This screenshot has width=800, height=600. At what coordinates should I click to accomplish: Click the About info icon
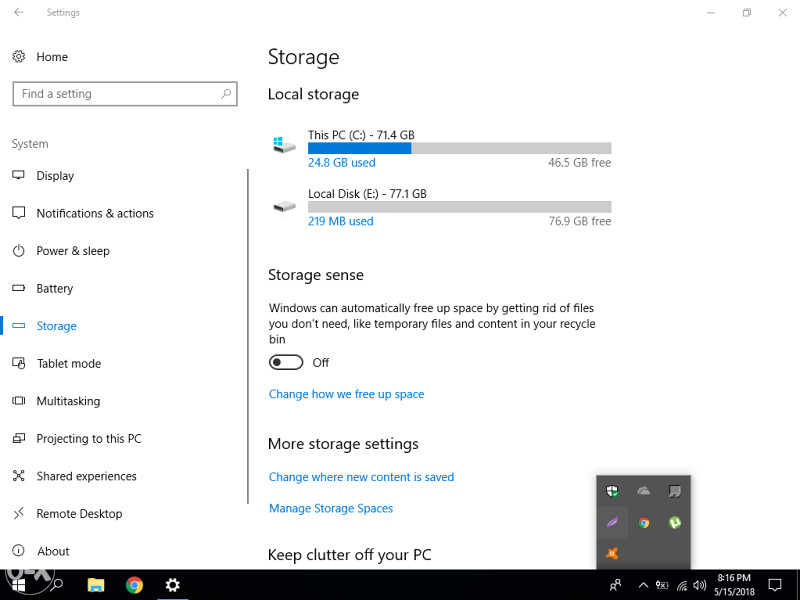click(19, 551)
